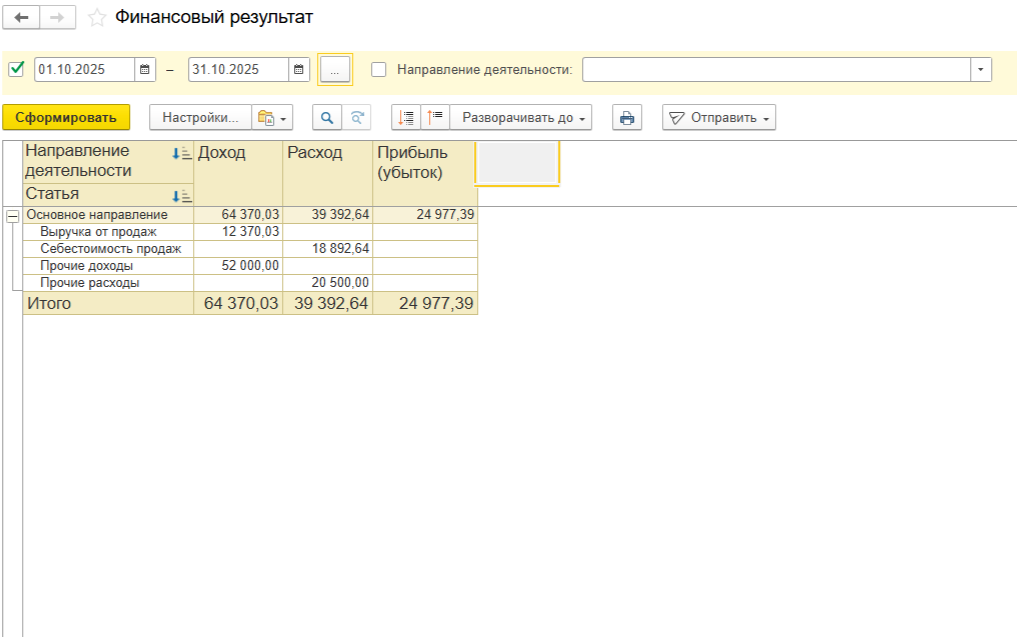The height and width of the screenshot is (637, 1017).
Task: Click the period selection ellipsis button
Action: point(335,70)
